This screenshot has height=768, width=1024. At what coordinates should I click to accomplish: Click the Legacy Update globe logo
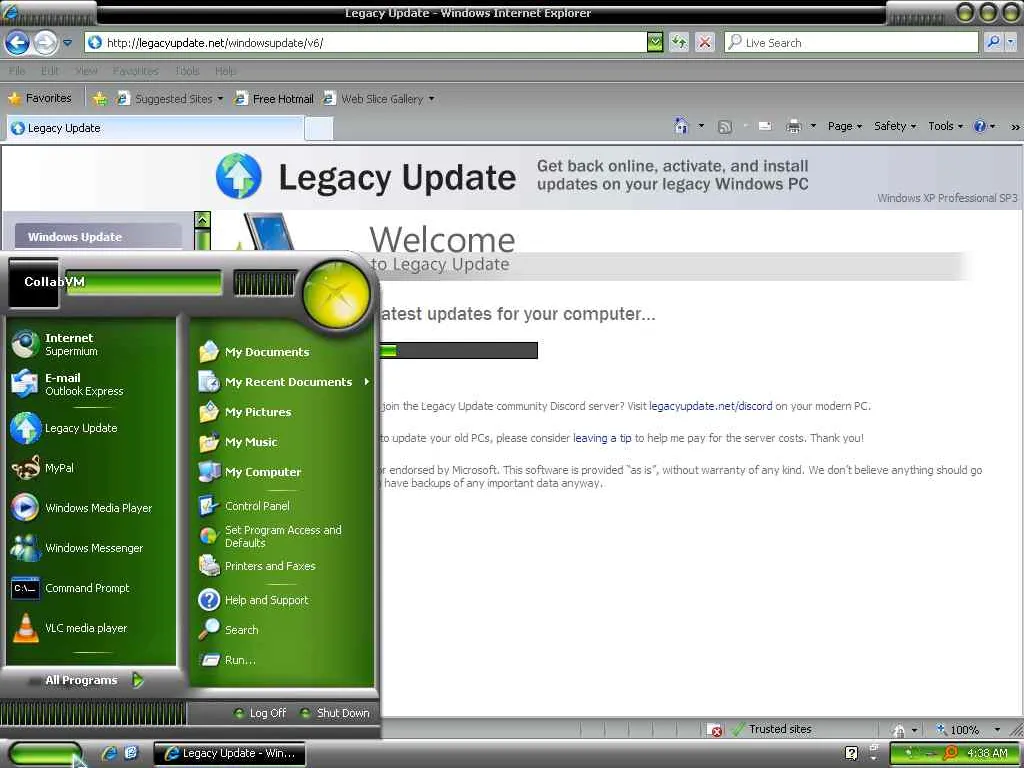point(238,176)
